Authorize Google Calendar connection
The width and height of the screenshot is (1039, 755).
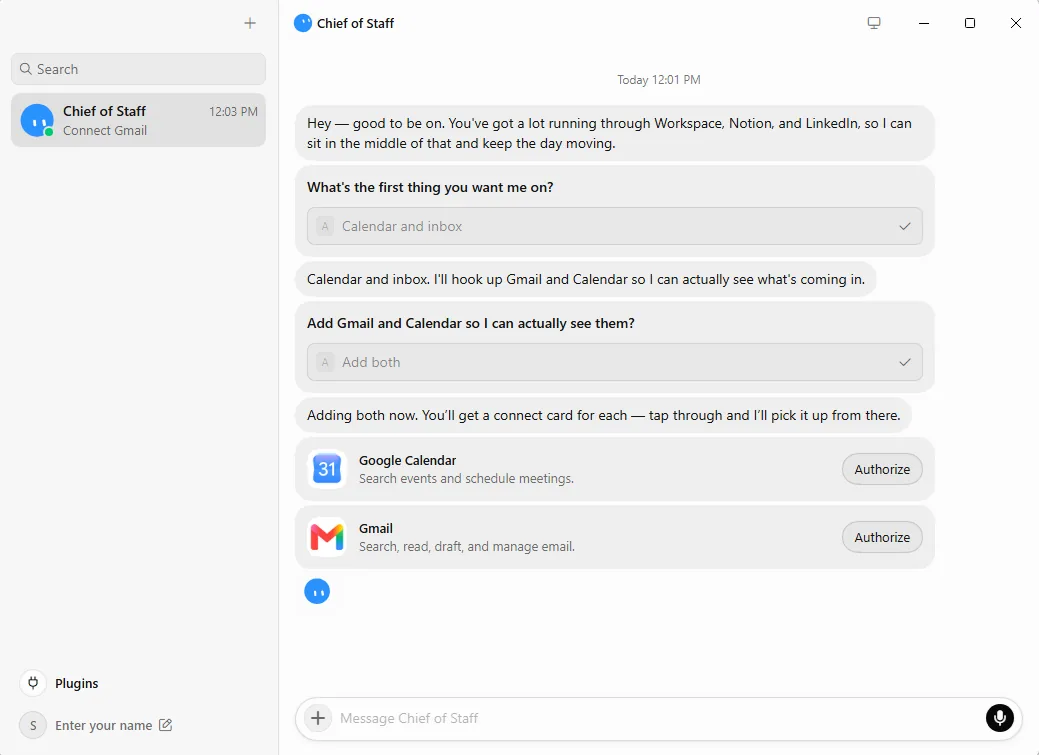[882, 469]
